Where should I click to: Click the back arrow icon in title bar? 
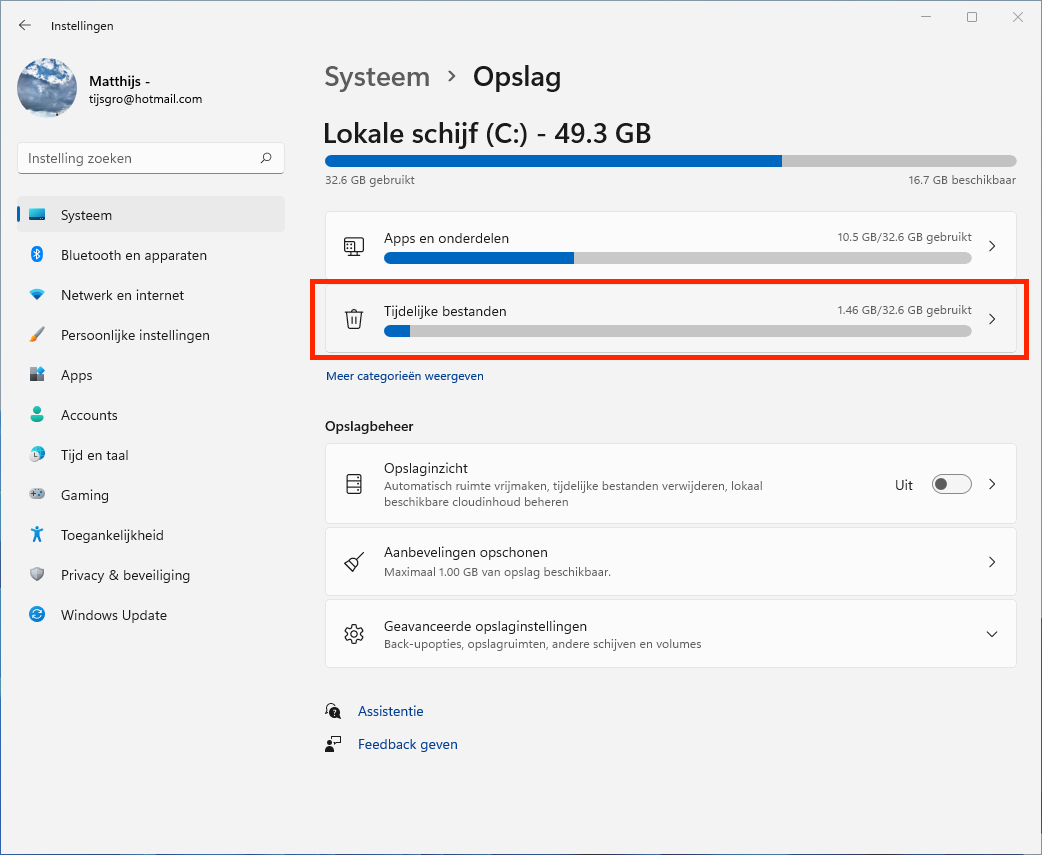pos(25,25)
